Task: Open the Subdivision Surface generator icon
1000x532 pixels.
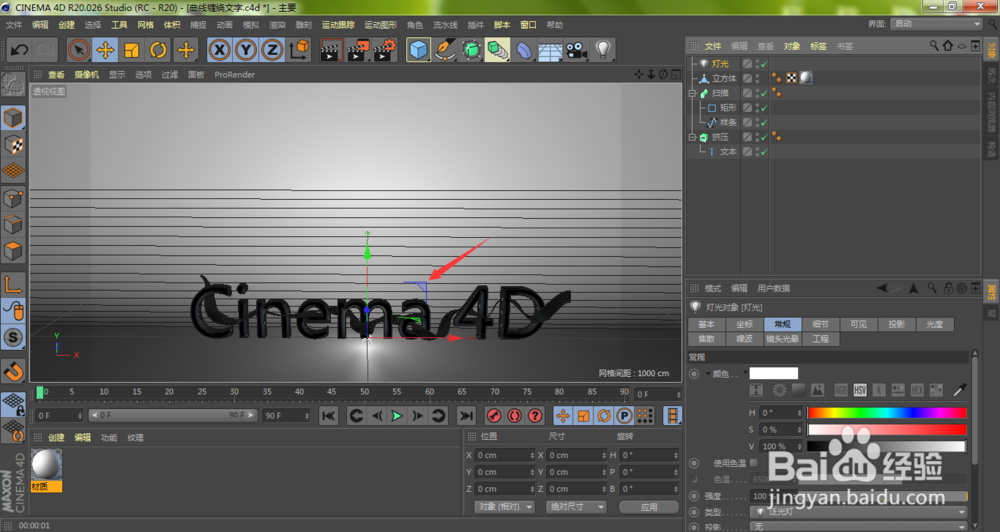Action: (471, 50)
